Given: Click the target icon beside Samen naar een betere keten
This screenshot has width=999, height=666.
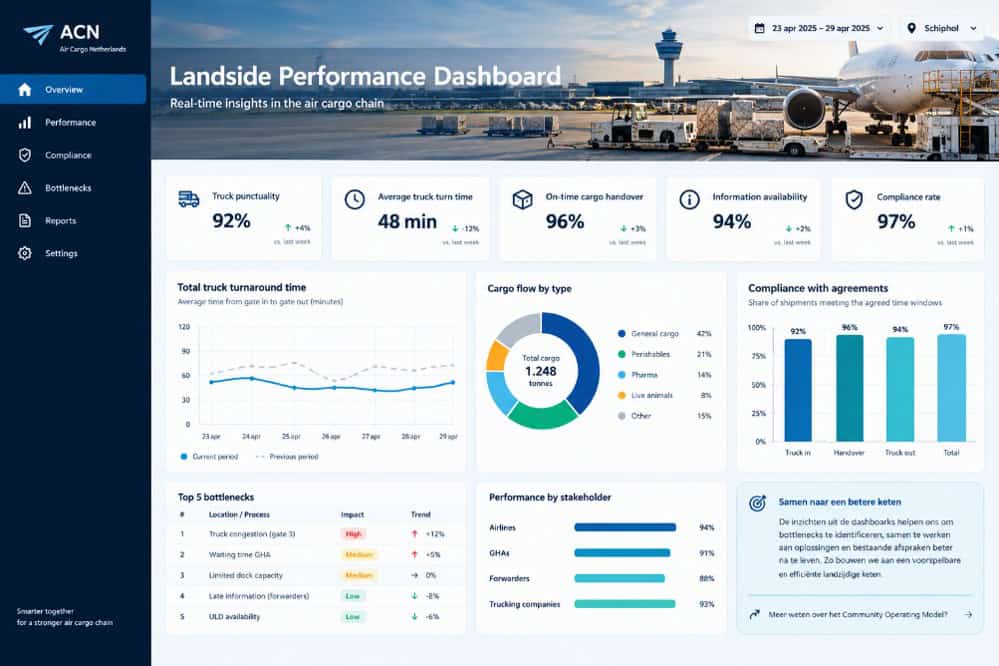Looking at the screenshot, I should point(758,503).
